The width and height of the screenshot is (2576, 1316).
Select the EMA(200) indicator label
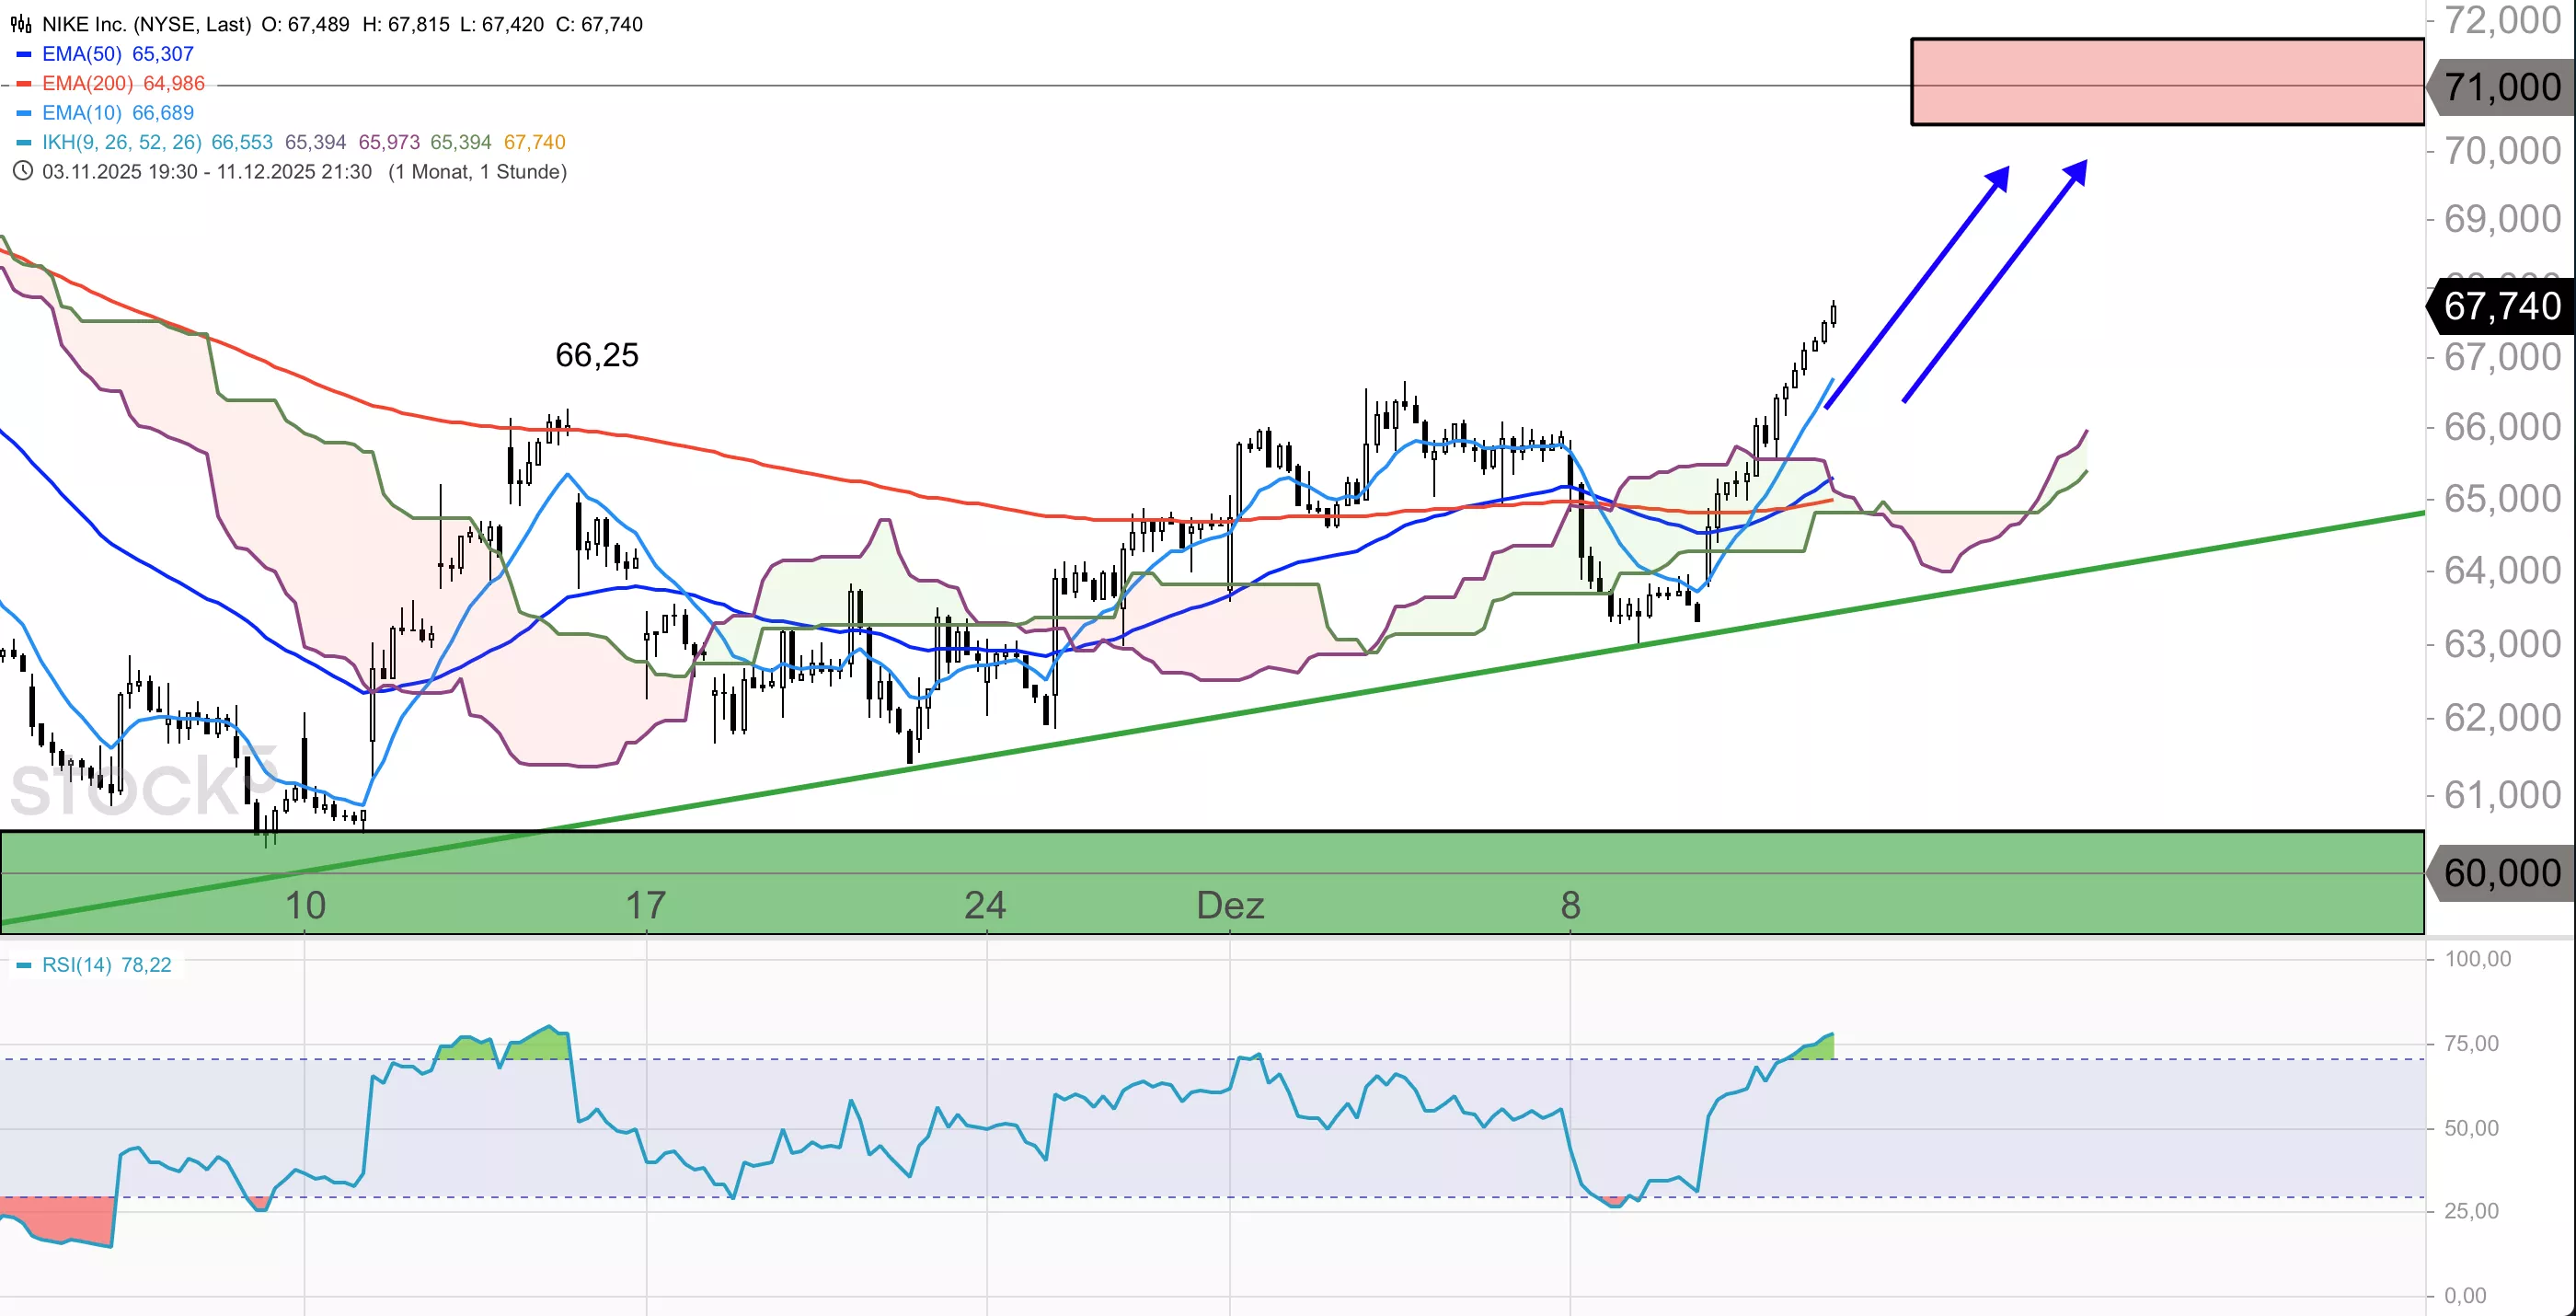[x=87, y=84]
